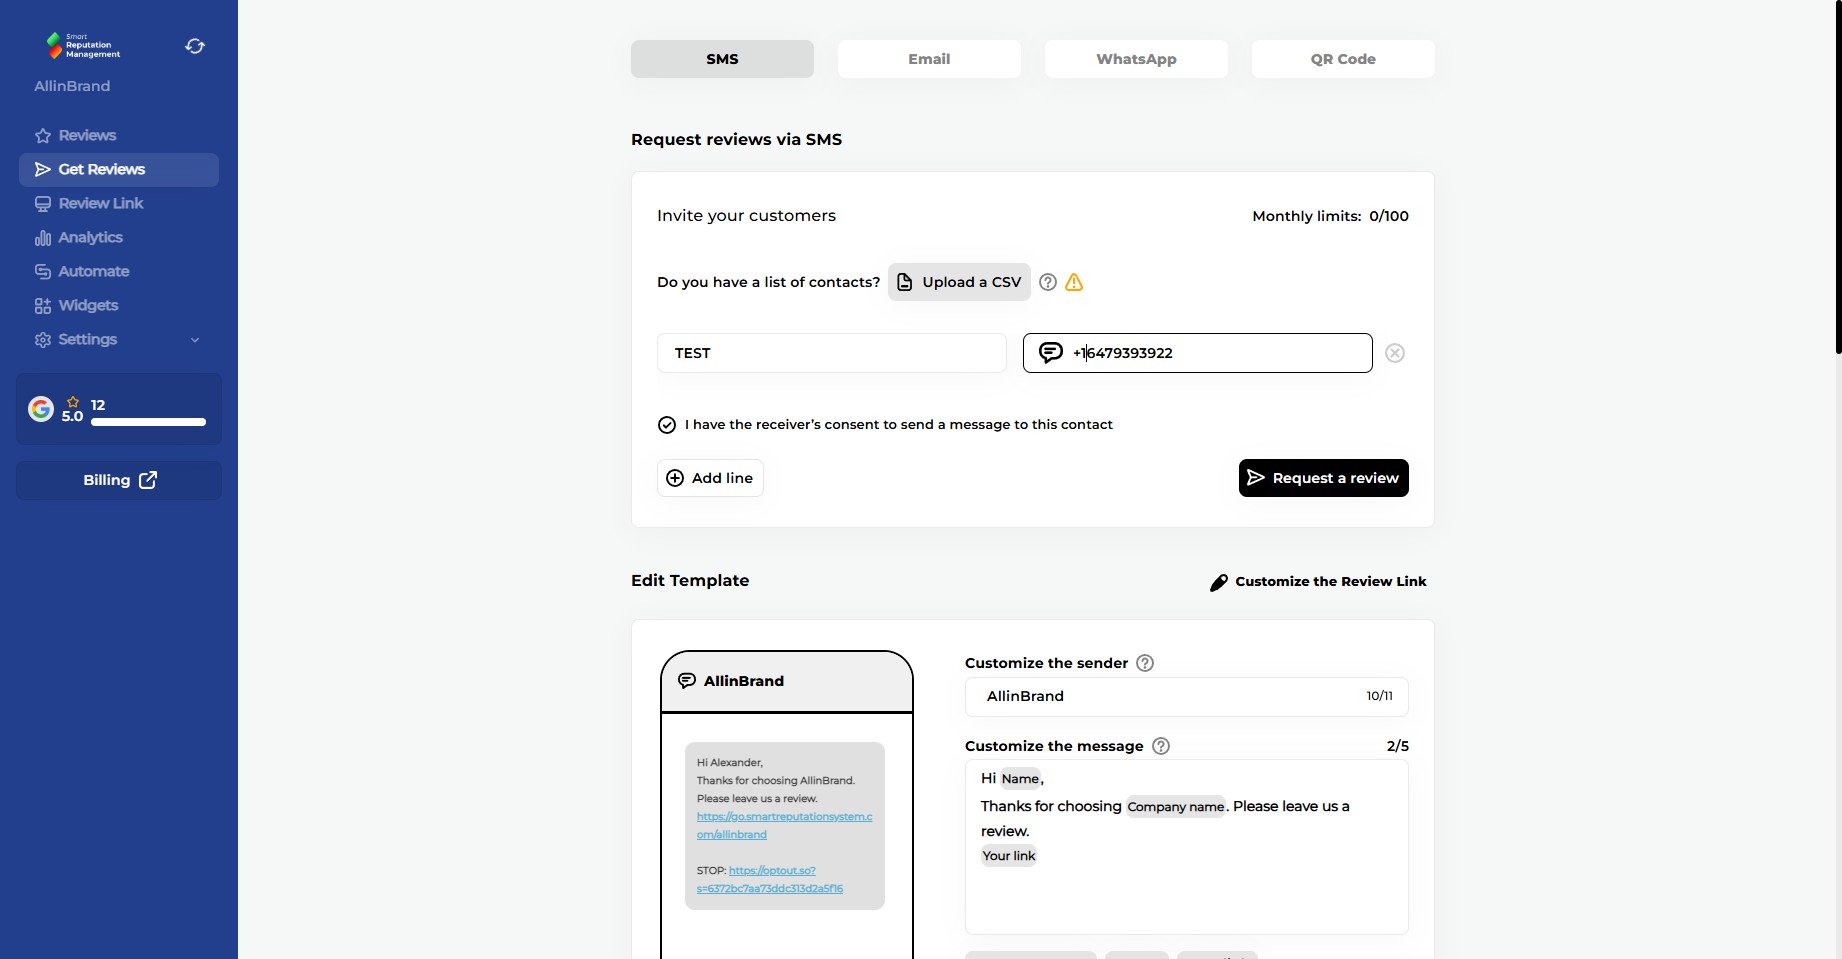Click the Company name tag in message
This screenshot has height=959, width=1842.
pos(1176,807)
